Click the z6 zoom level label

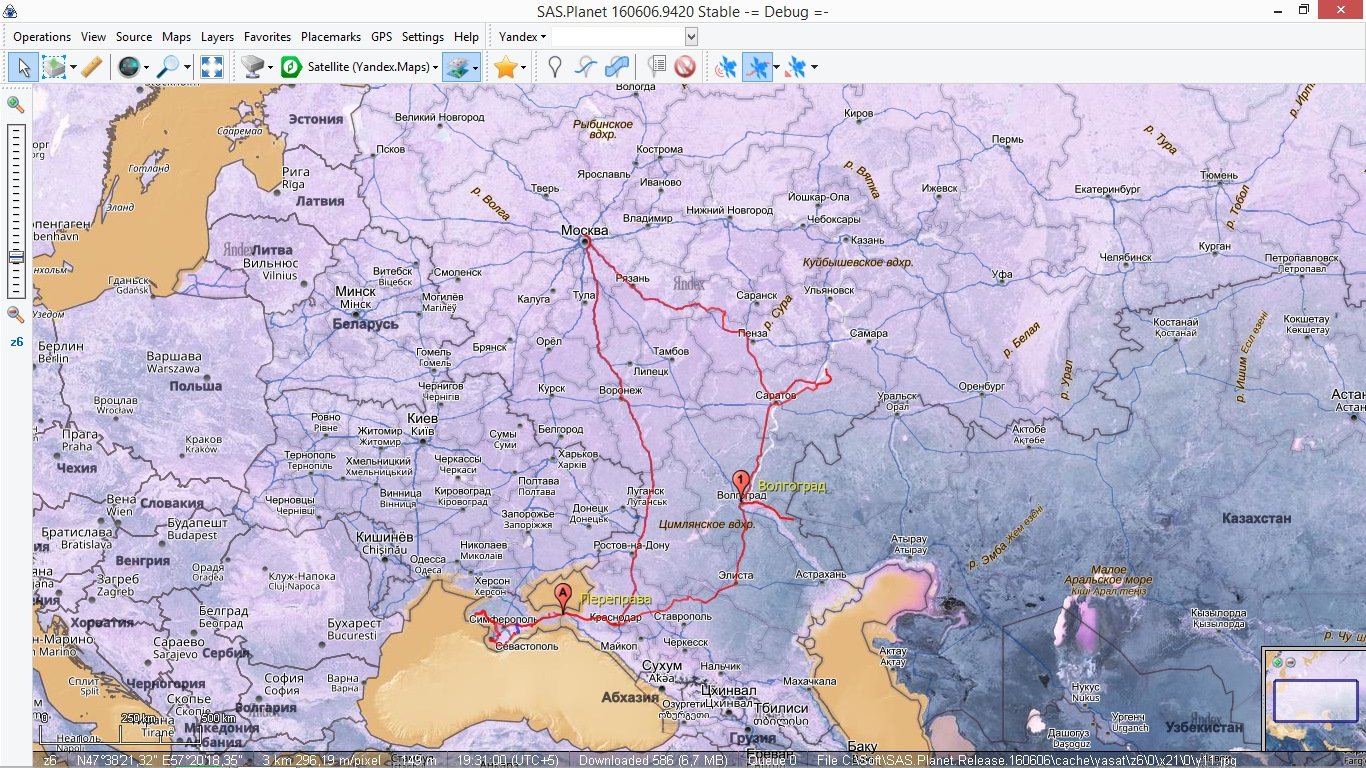tap(16, 342)
